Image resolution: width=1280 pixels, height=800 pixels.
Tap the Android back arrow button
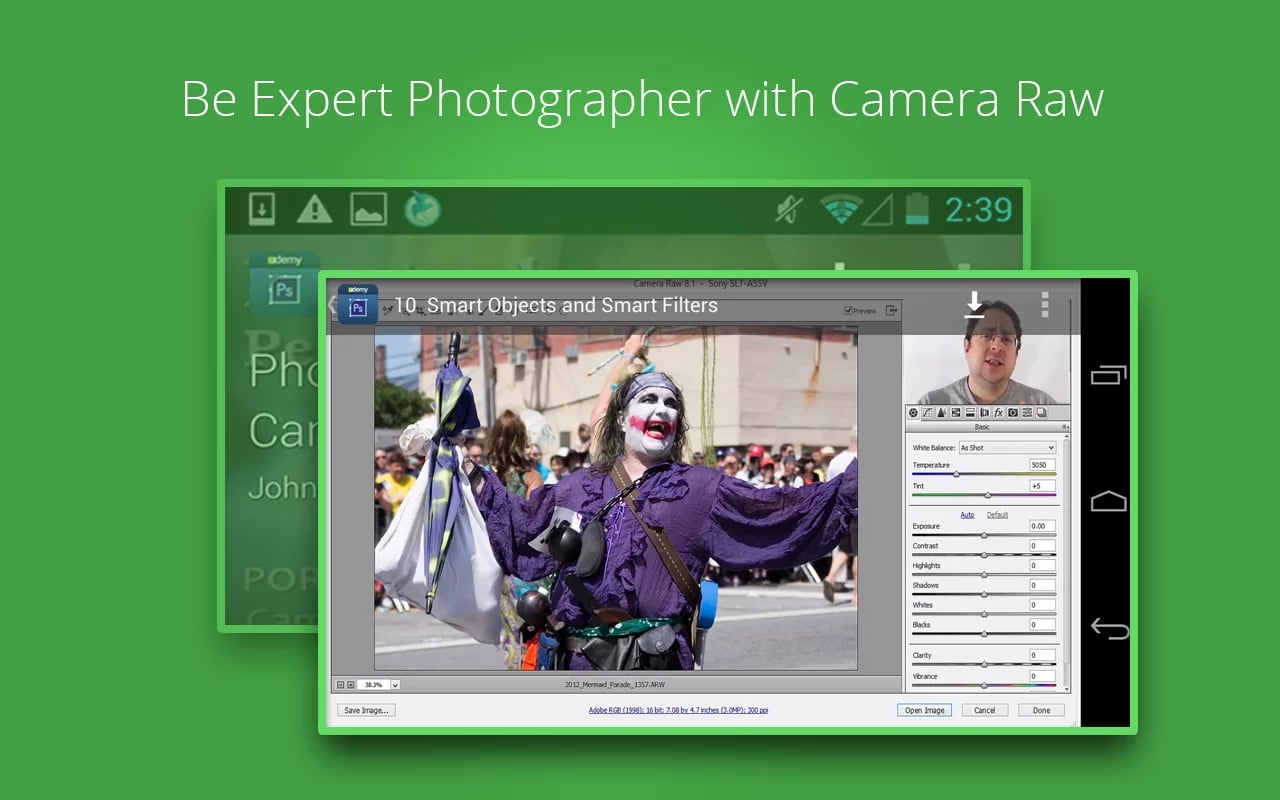(x=1109, y=629)
